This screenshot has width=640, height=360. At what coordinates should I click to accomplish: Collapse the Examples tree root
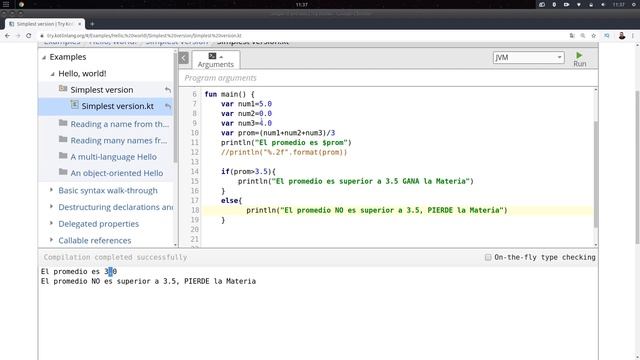(x=44, y=58)
